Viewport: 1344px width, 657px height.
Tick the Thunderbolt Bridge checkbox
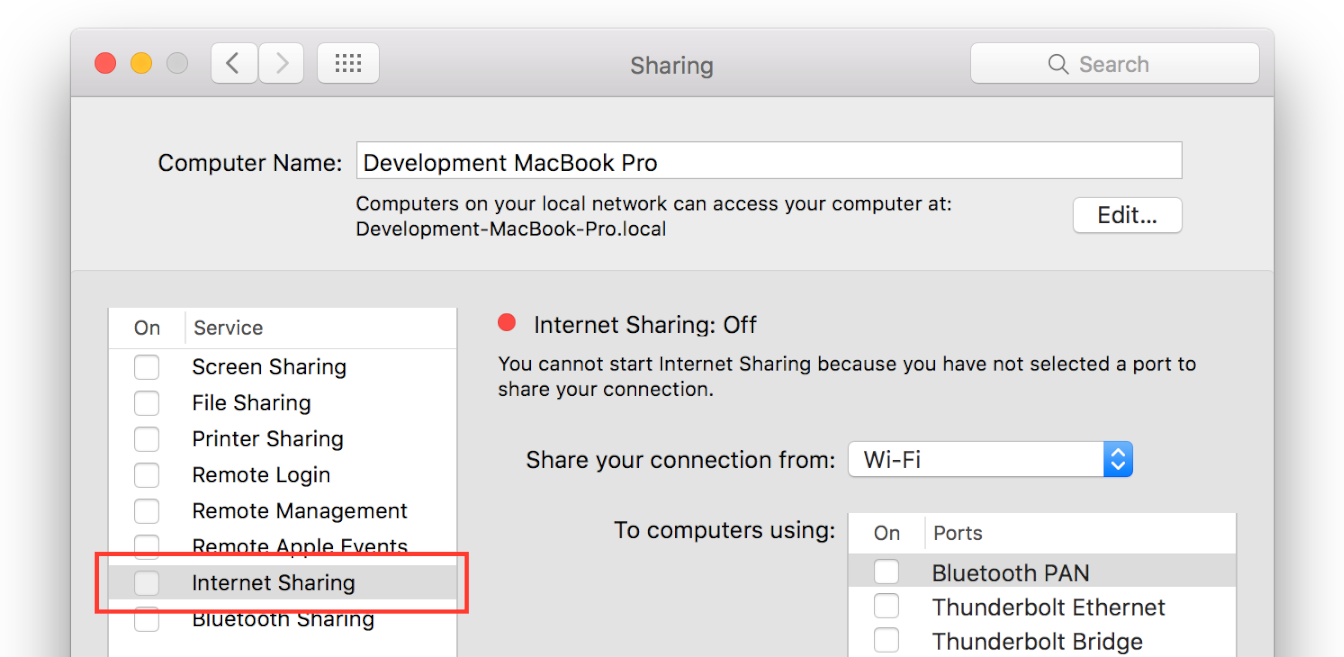point(886,640)
